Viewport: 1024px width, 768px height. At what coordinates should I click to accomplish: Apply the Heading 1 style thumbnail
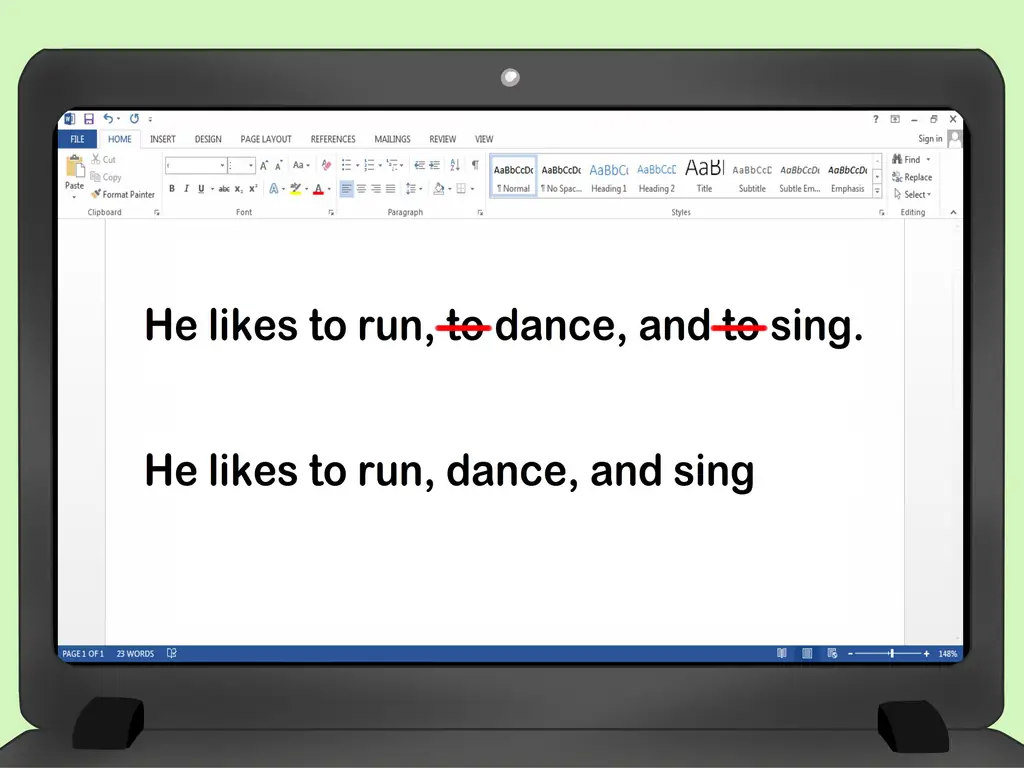click(x=608, y=177)
